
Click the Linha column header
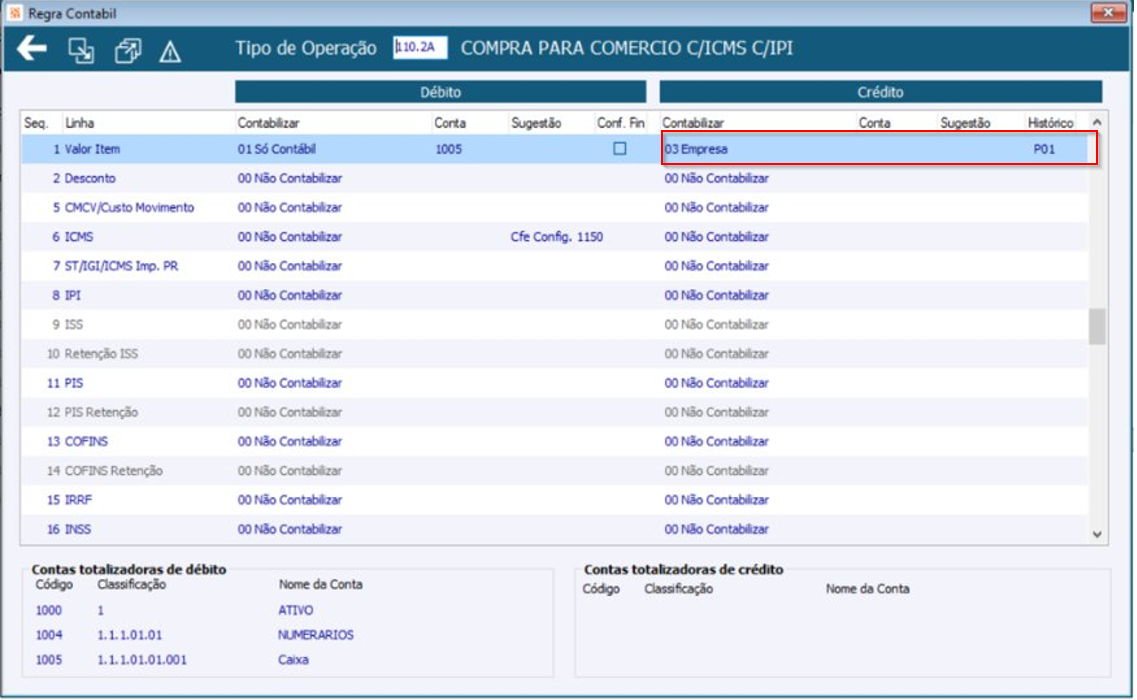[x=79, y=123]
